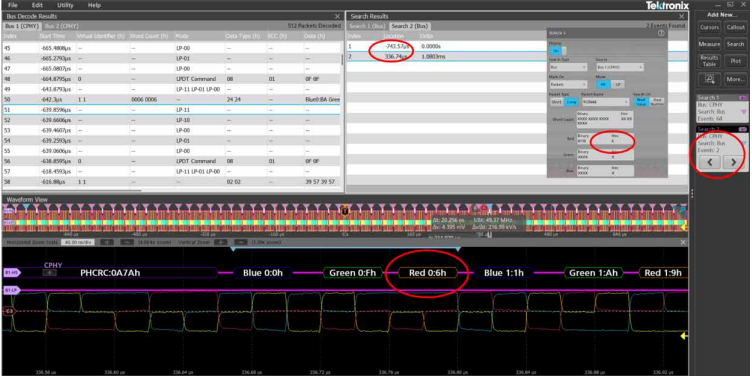Go to next Search 2 event

pyautogui.click(x=733, y=162)
